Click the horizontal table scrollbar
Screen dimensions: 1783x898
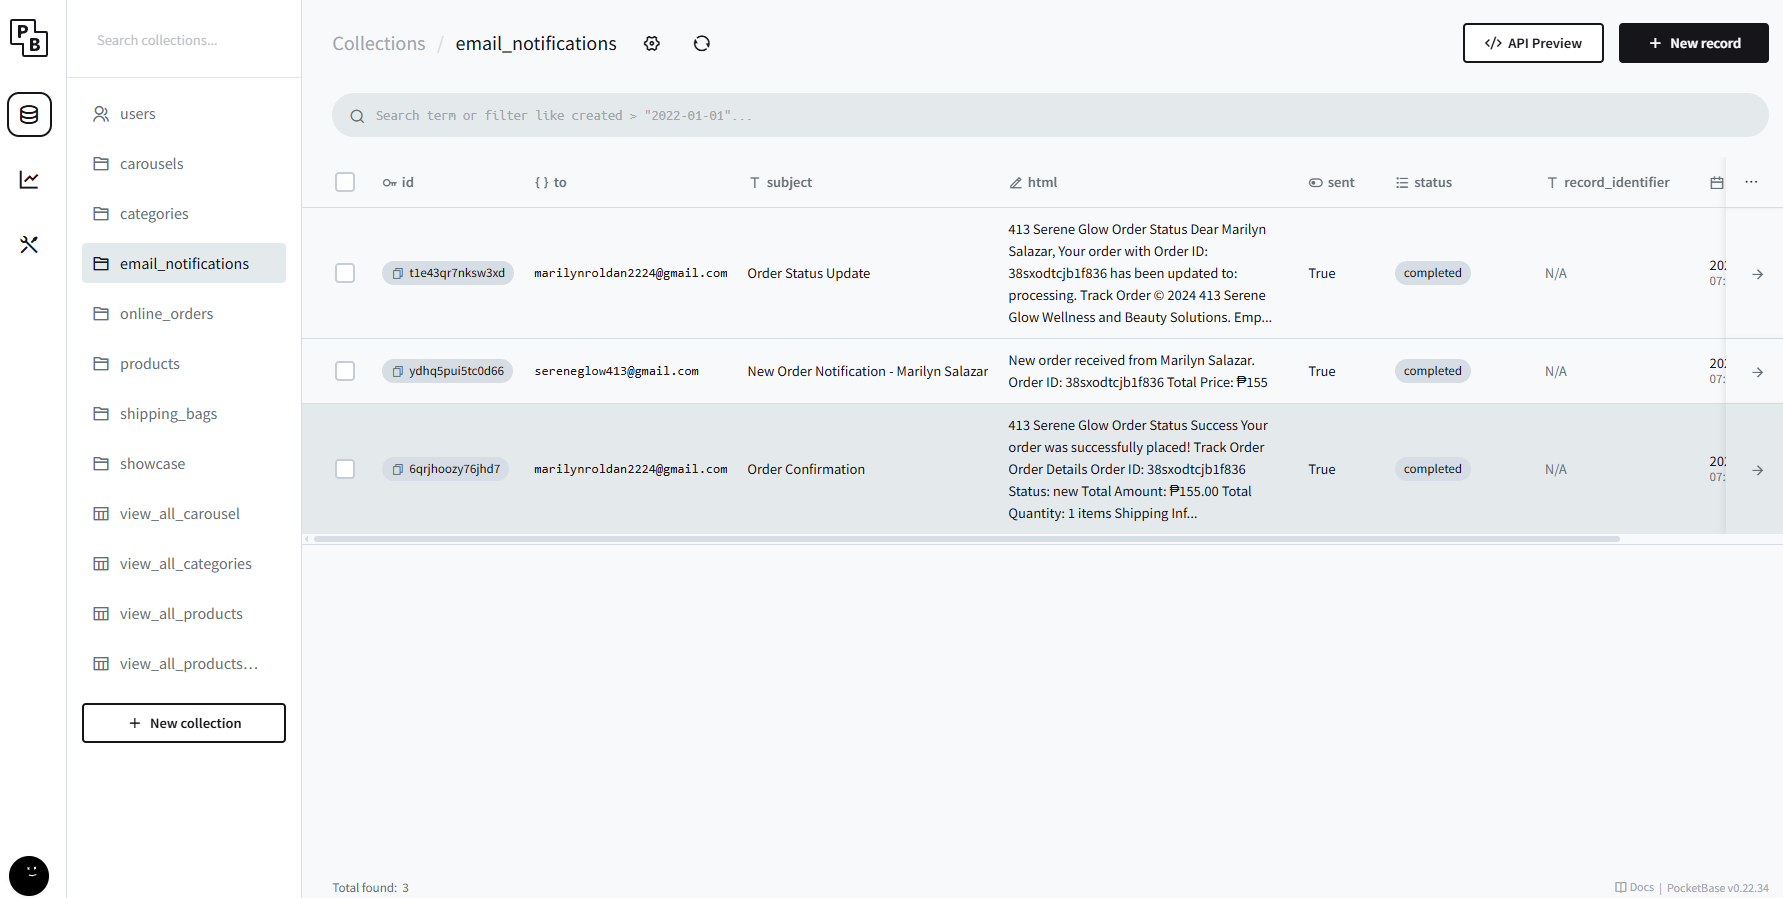click(966, 539)
